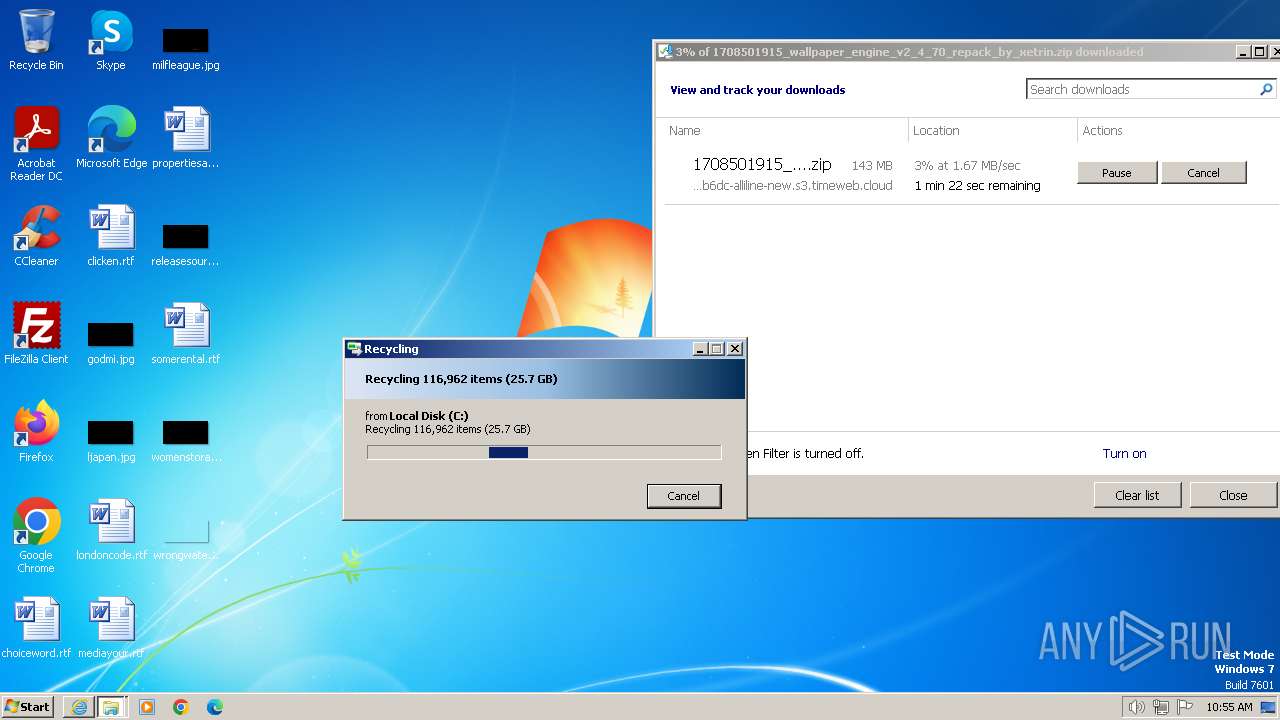The height and width of the screenshot is (720, 1280).
Task: Open the Recycle Bin desktop icon
Action: (x=36, y=40)
